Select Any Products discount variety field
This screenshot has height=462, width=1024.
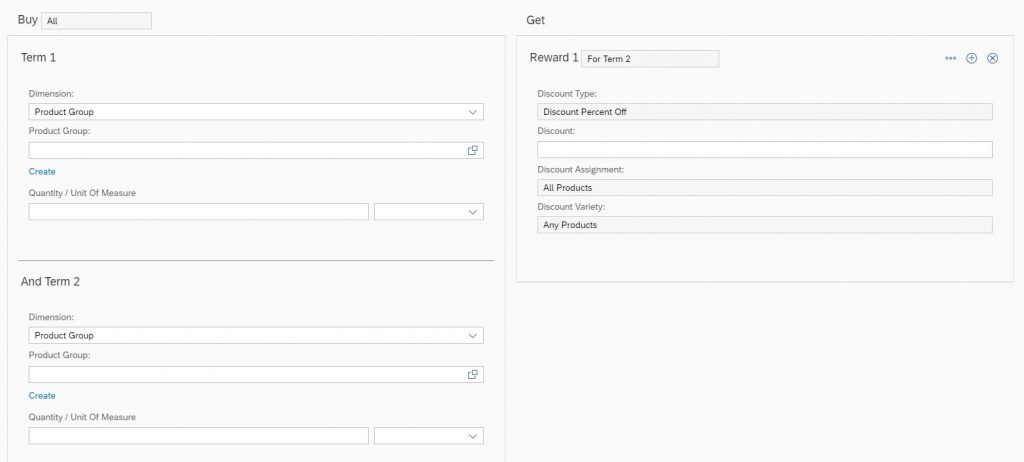click(765, 225)
